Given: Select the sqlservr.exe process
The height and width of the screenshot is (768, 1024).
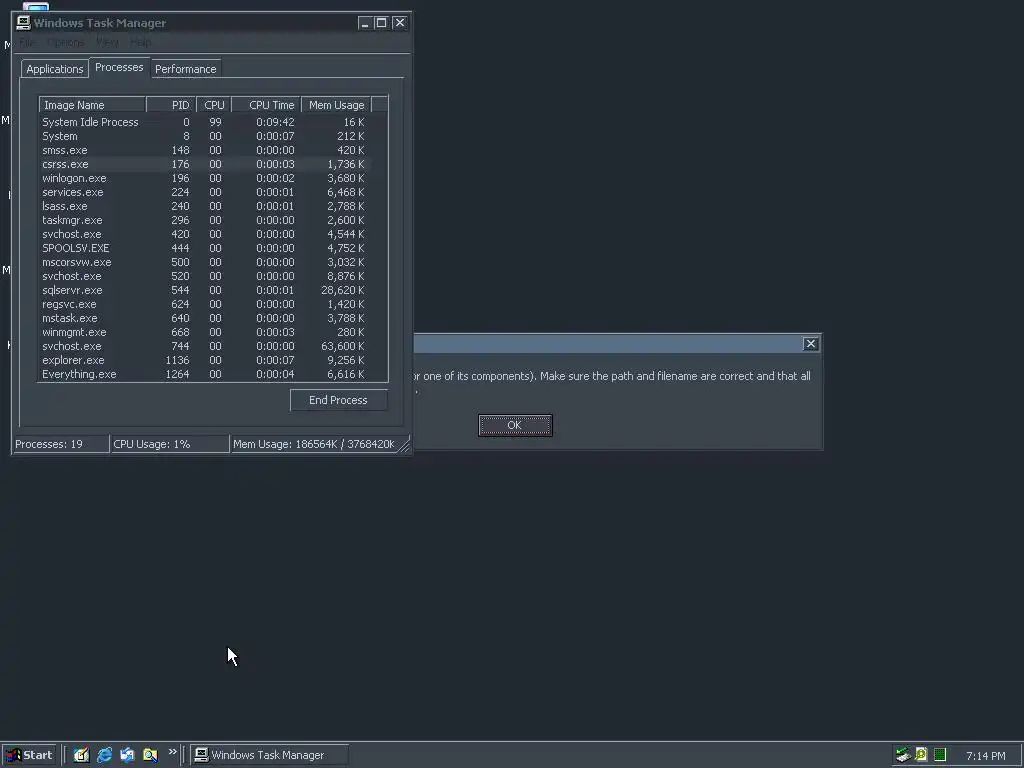Looking at the screenshot, I should coord(205,291).
